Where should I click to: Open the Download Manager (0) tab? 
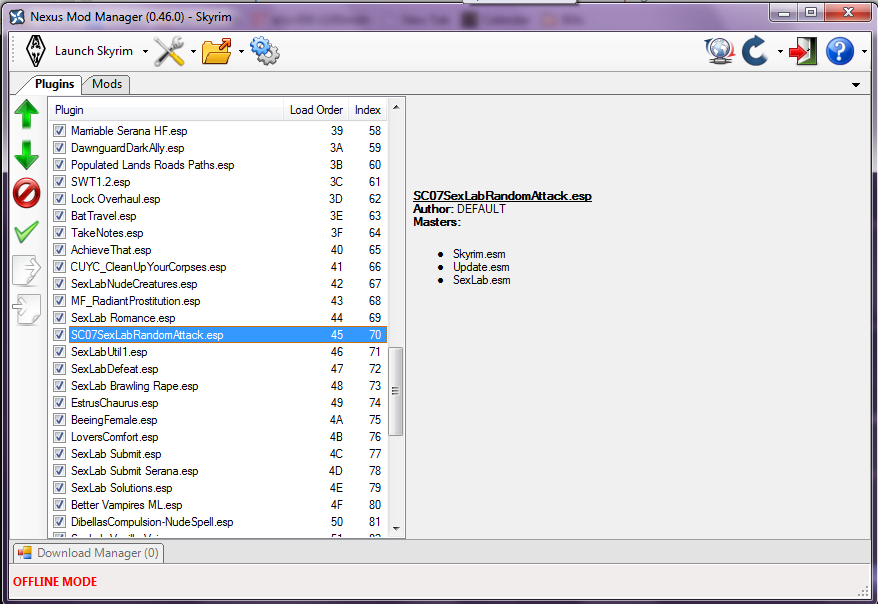(x=88, y=553)
